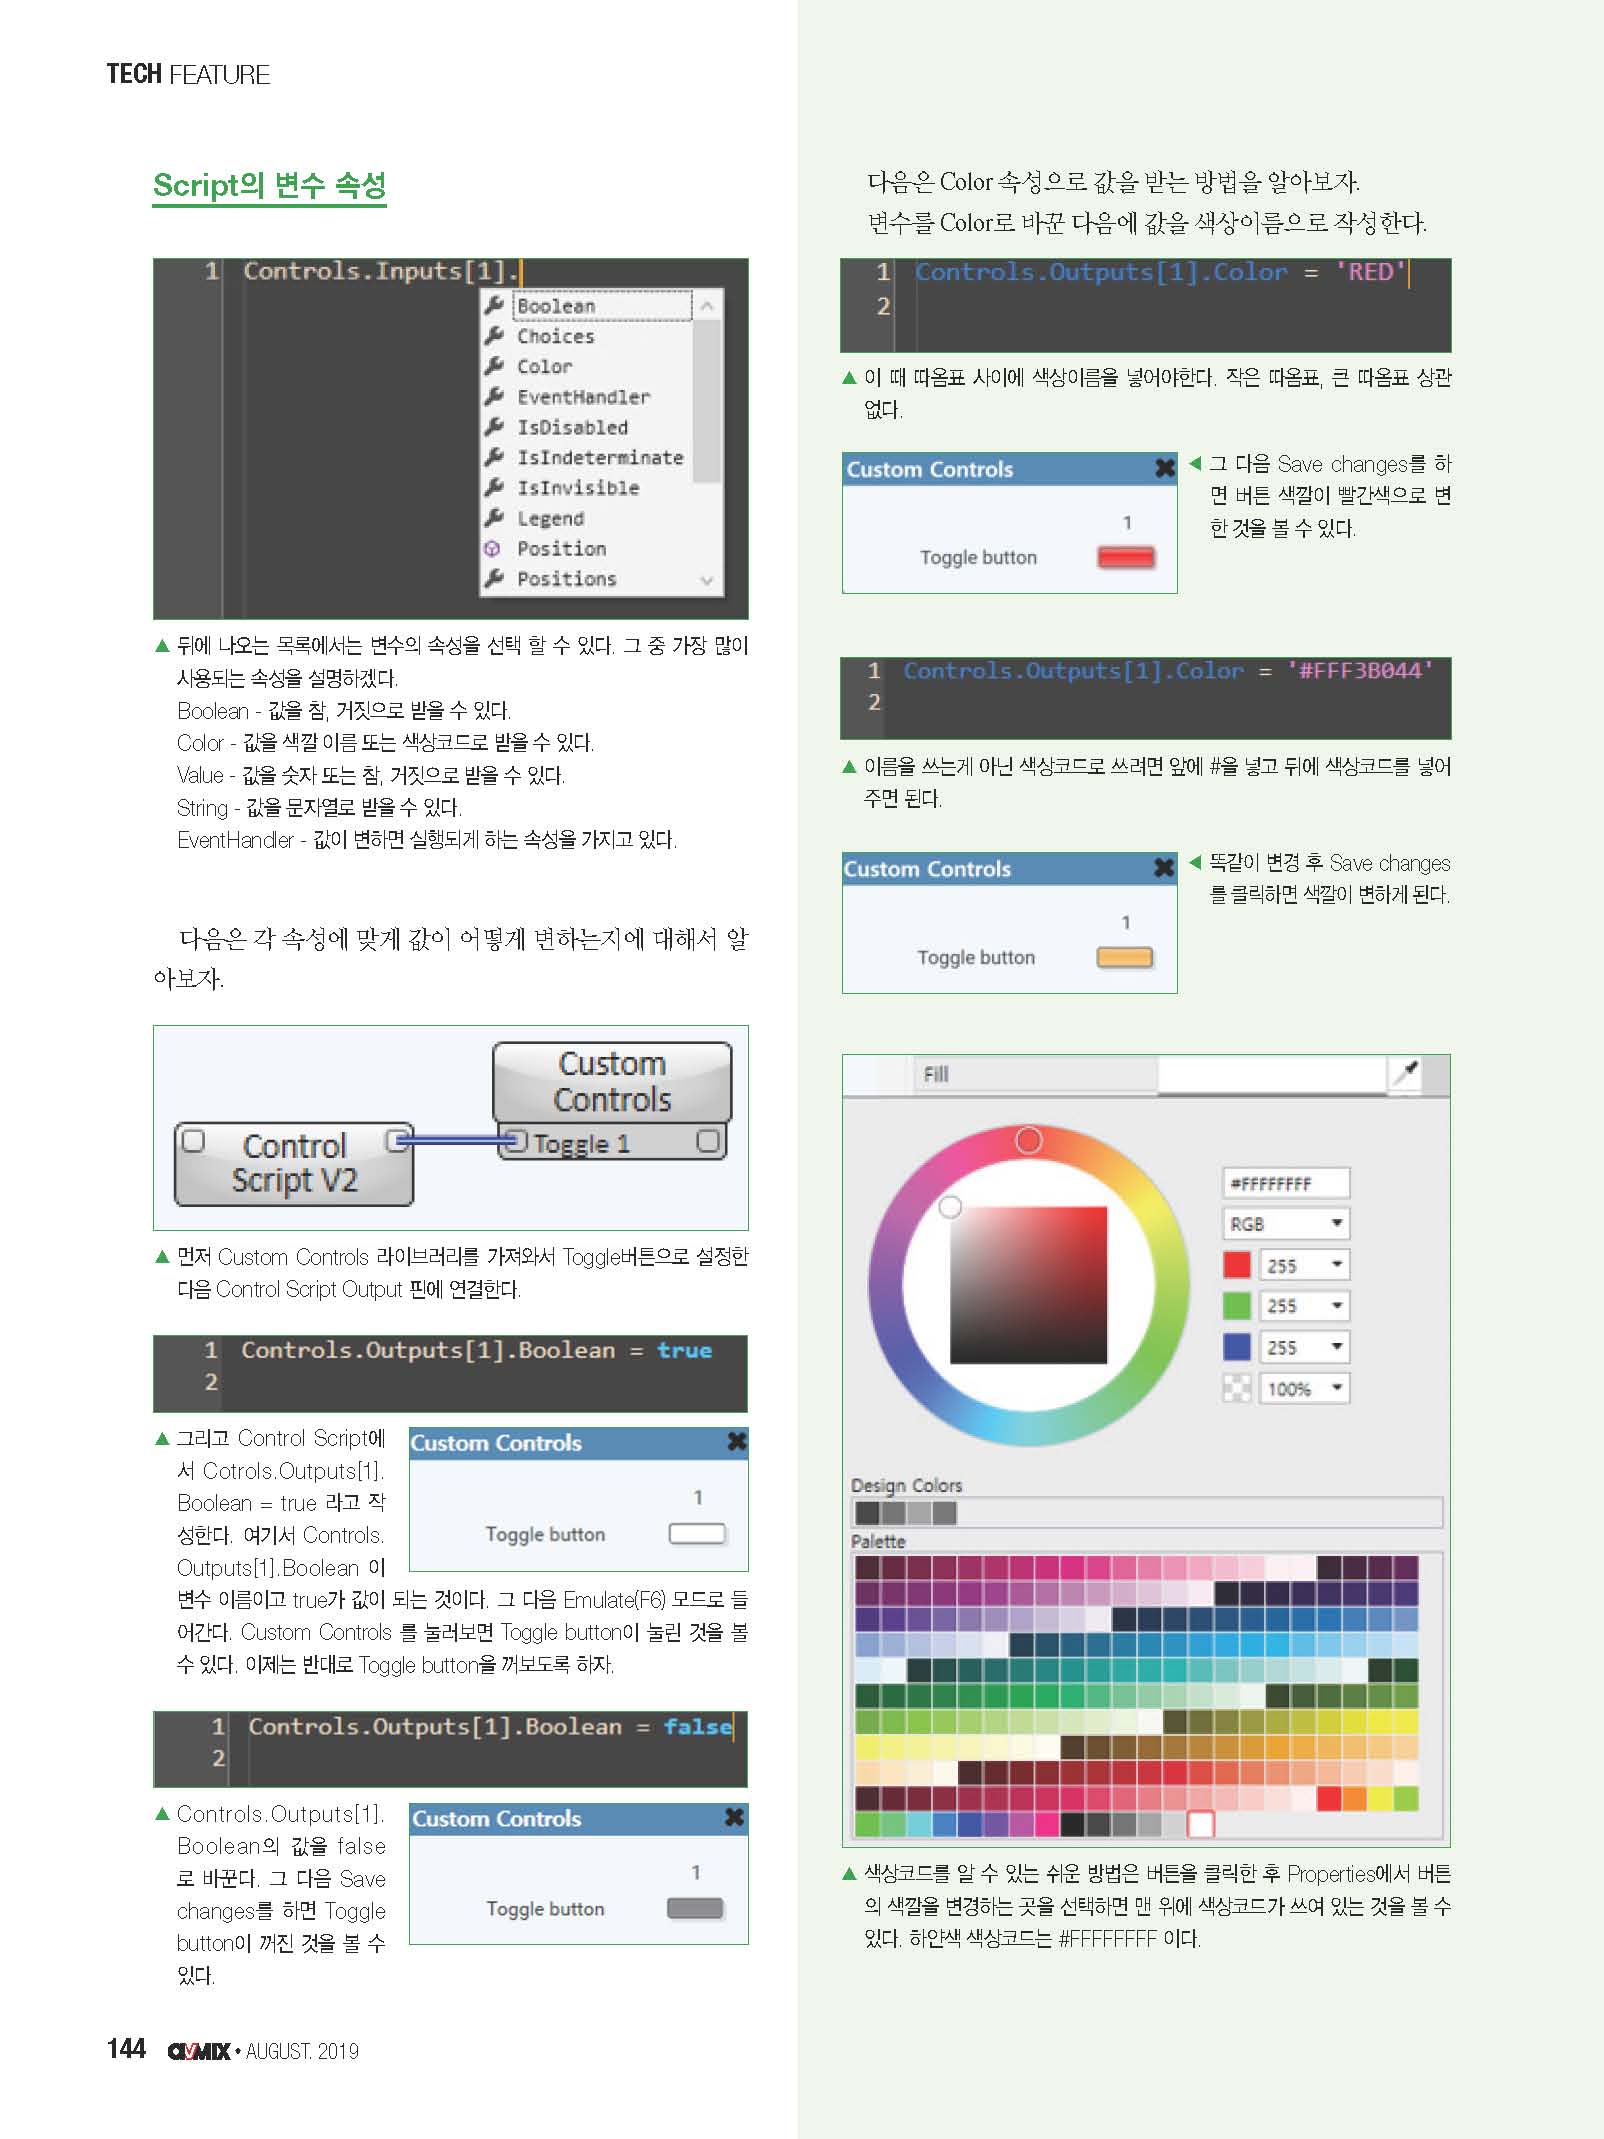This screenshot has height=2139, width=1604.
Task: Toggle the red Toggle button
Action: click(1126, 557)
